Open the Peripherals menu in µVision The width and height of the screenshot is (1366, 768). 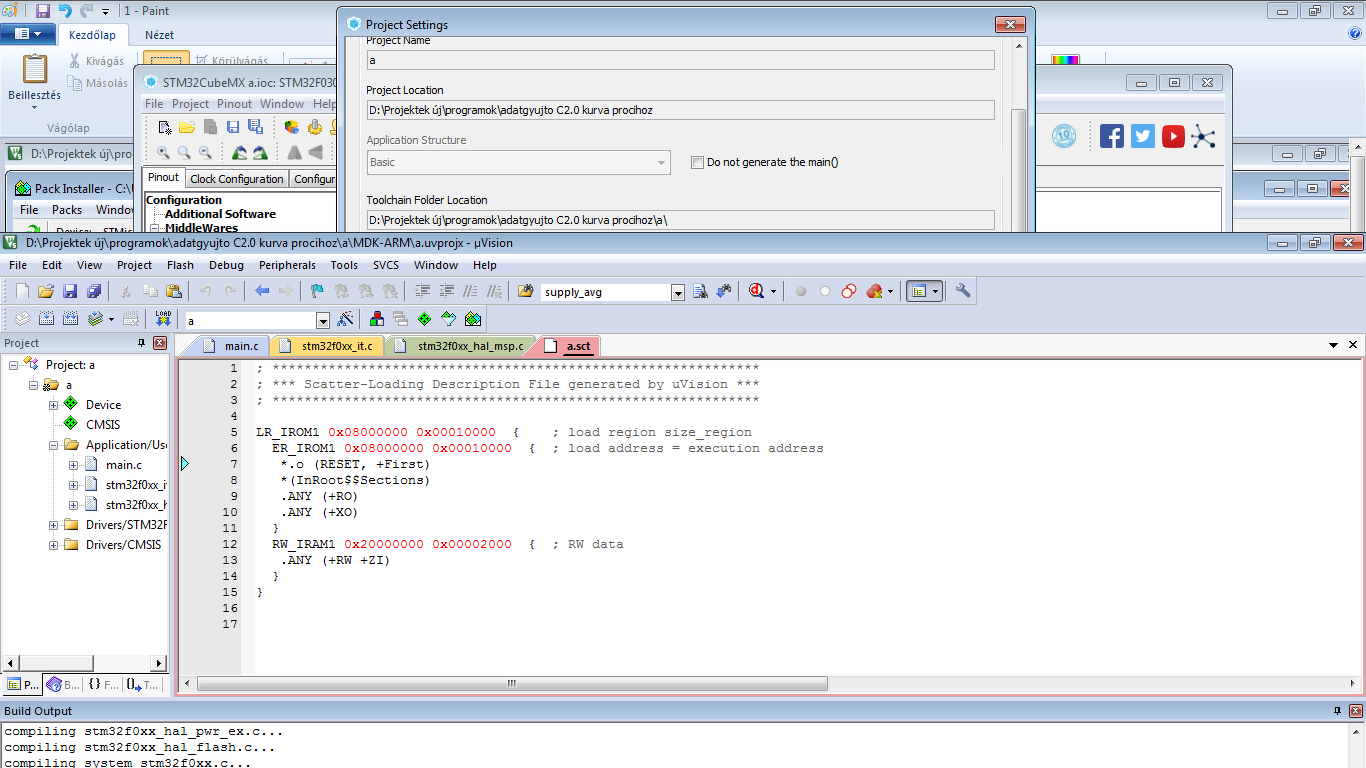(x=287, y=265)
